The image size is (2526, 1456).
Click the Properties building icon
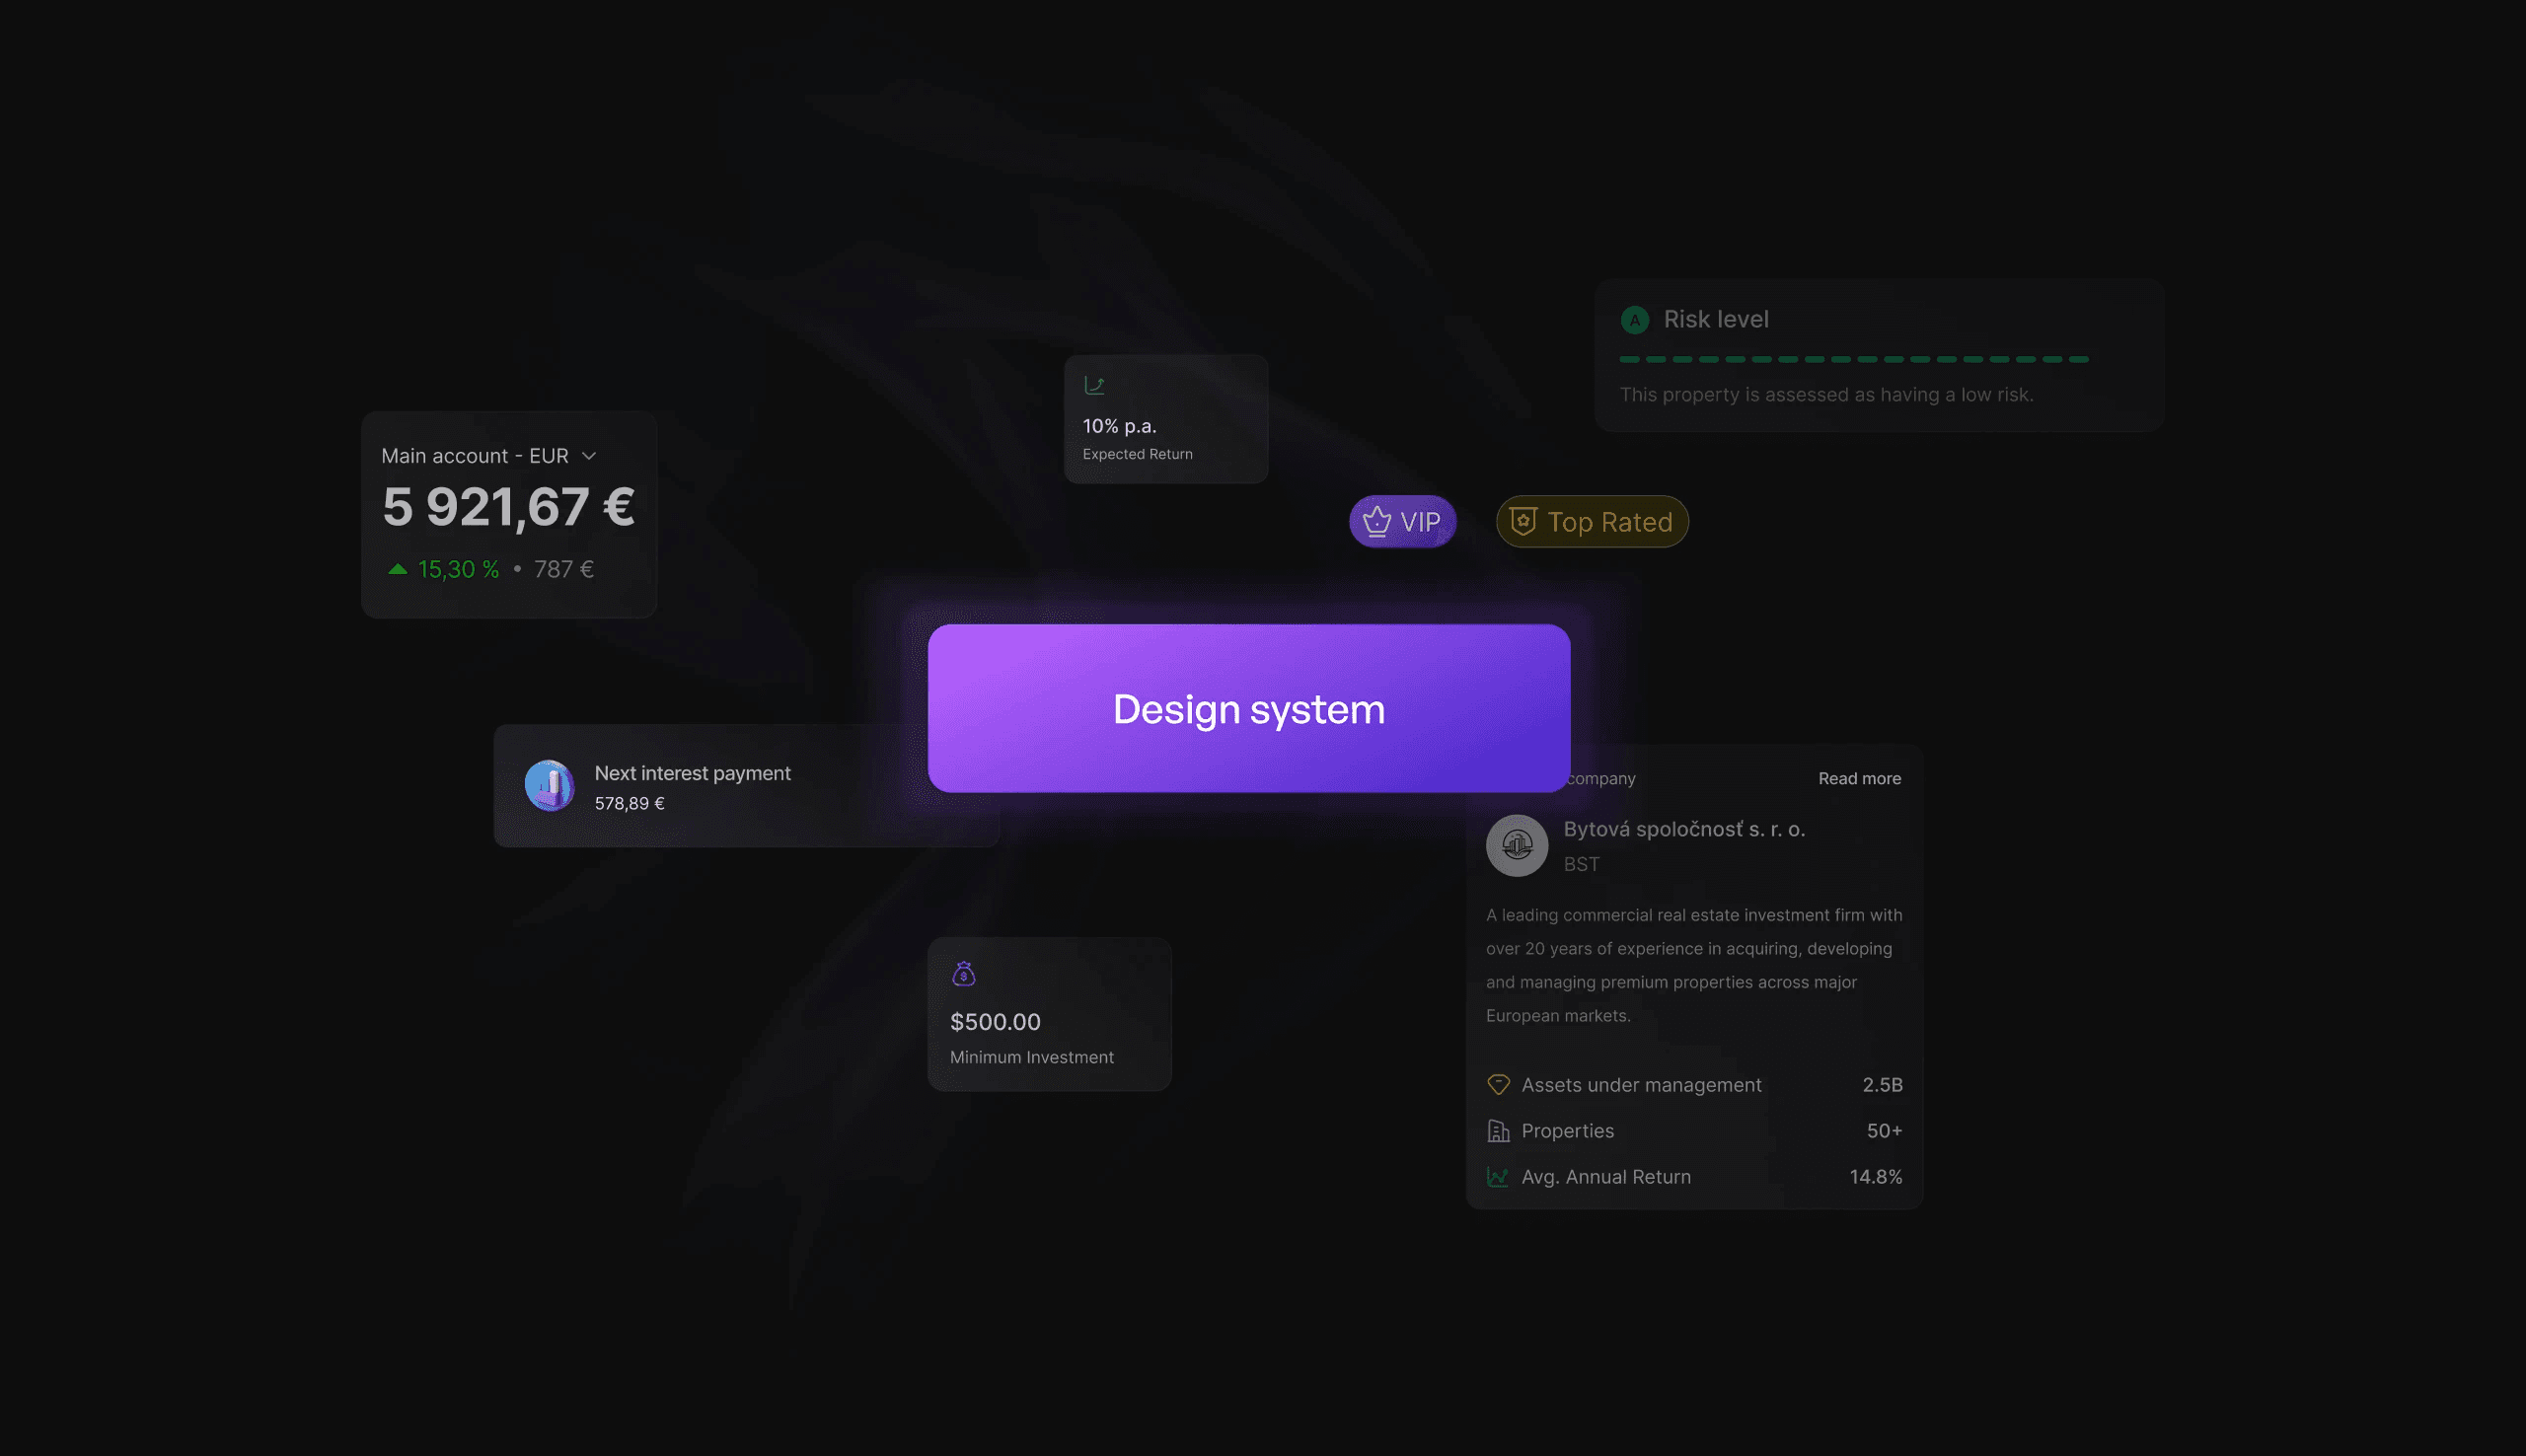1497,1131
